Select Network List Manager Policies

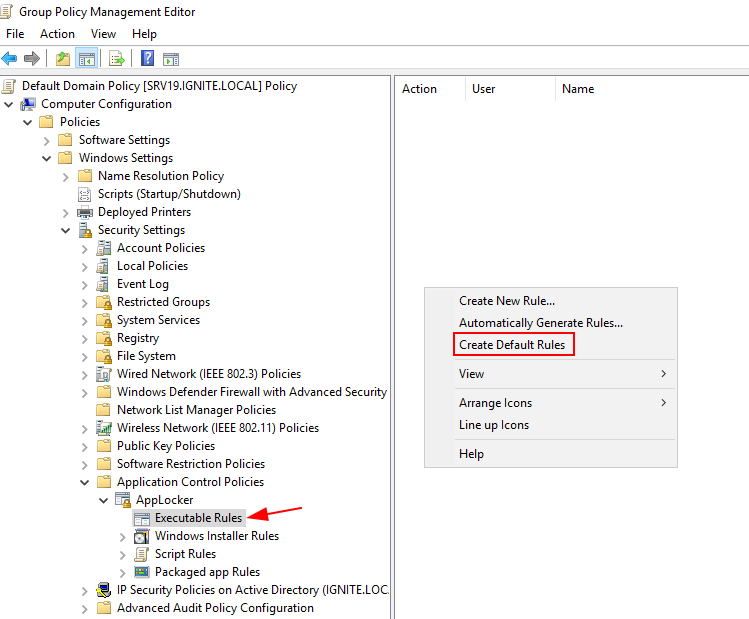(196, 410)
